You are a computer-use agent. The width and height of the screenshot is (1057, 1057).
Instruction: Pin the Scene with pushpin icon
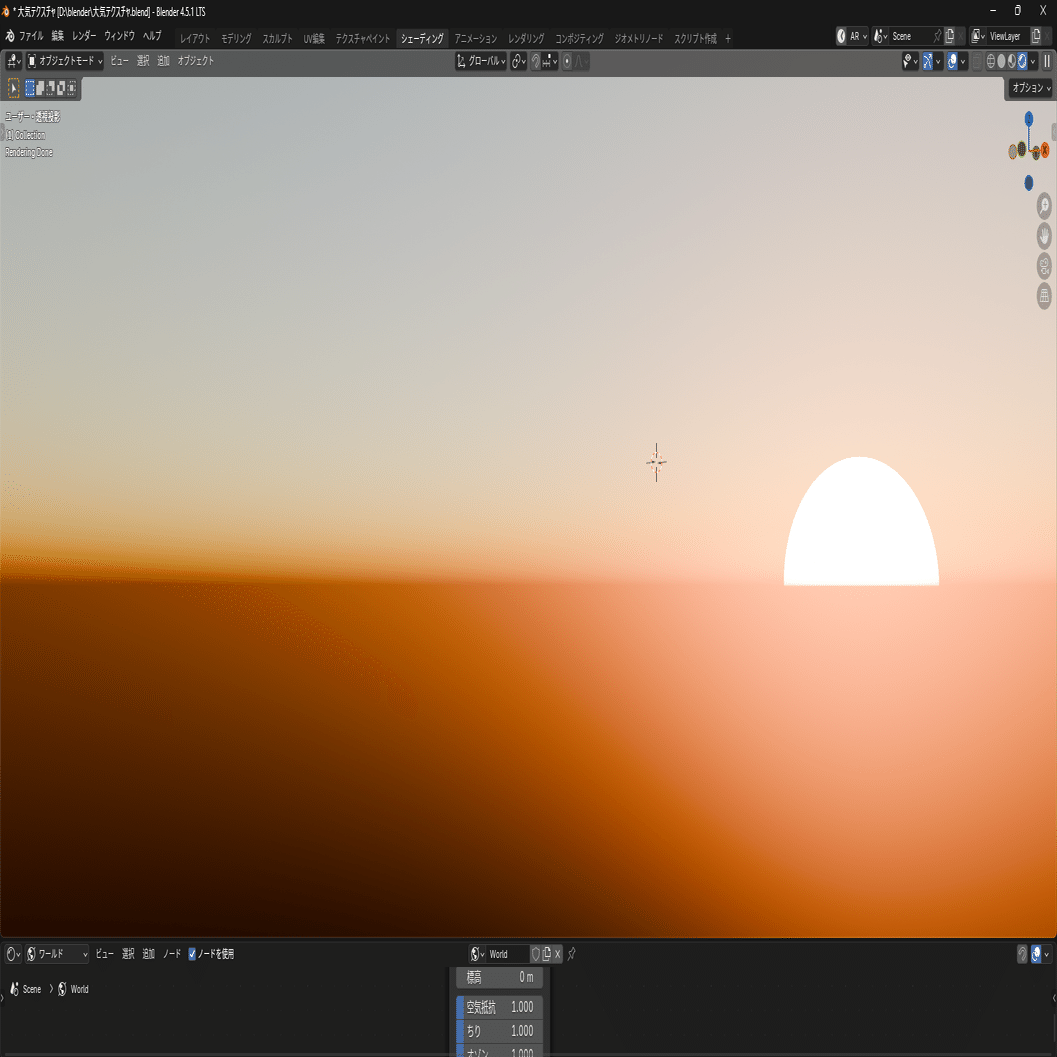coord(937,36)
